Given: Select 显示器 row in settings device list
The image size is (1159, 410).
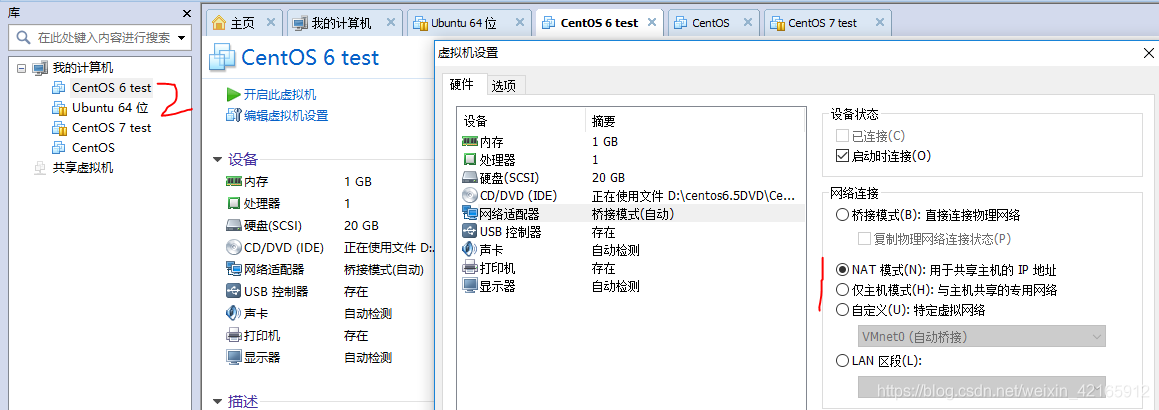Looking at the screenshot, I should (x=631, y=287).
